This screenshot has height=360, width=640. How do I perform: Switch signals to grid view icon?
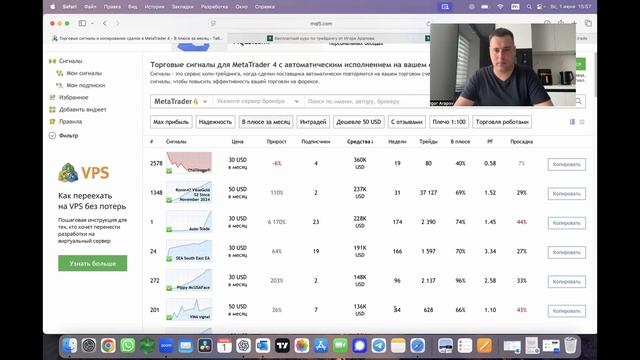pos(582,122)
